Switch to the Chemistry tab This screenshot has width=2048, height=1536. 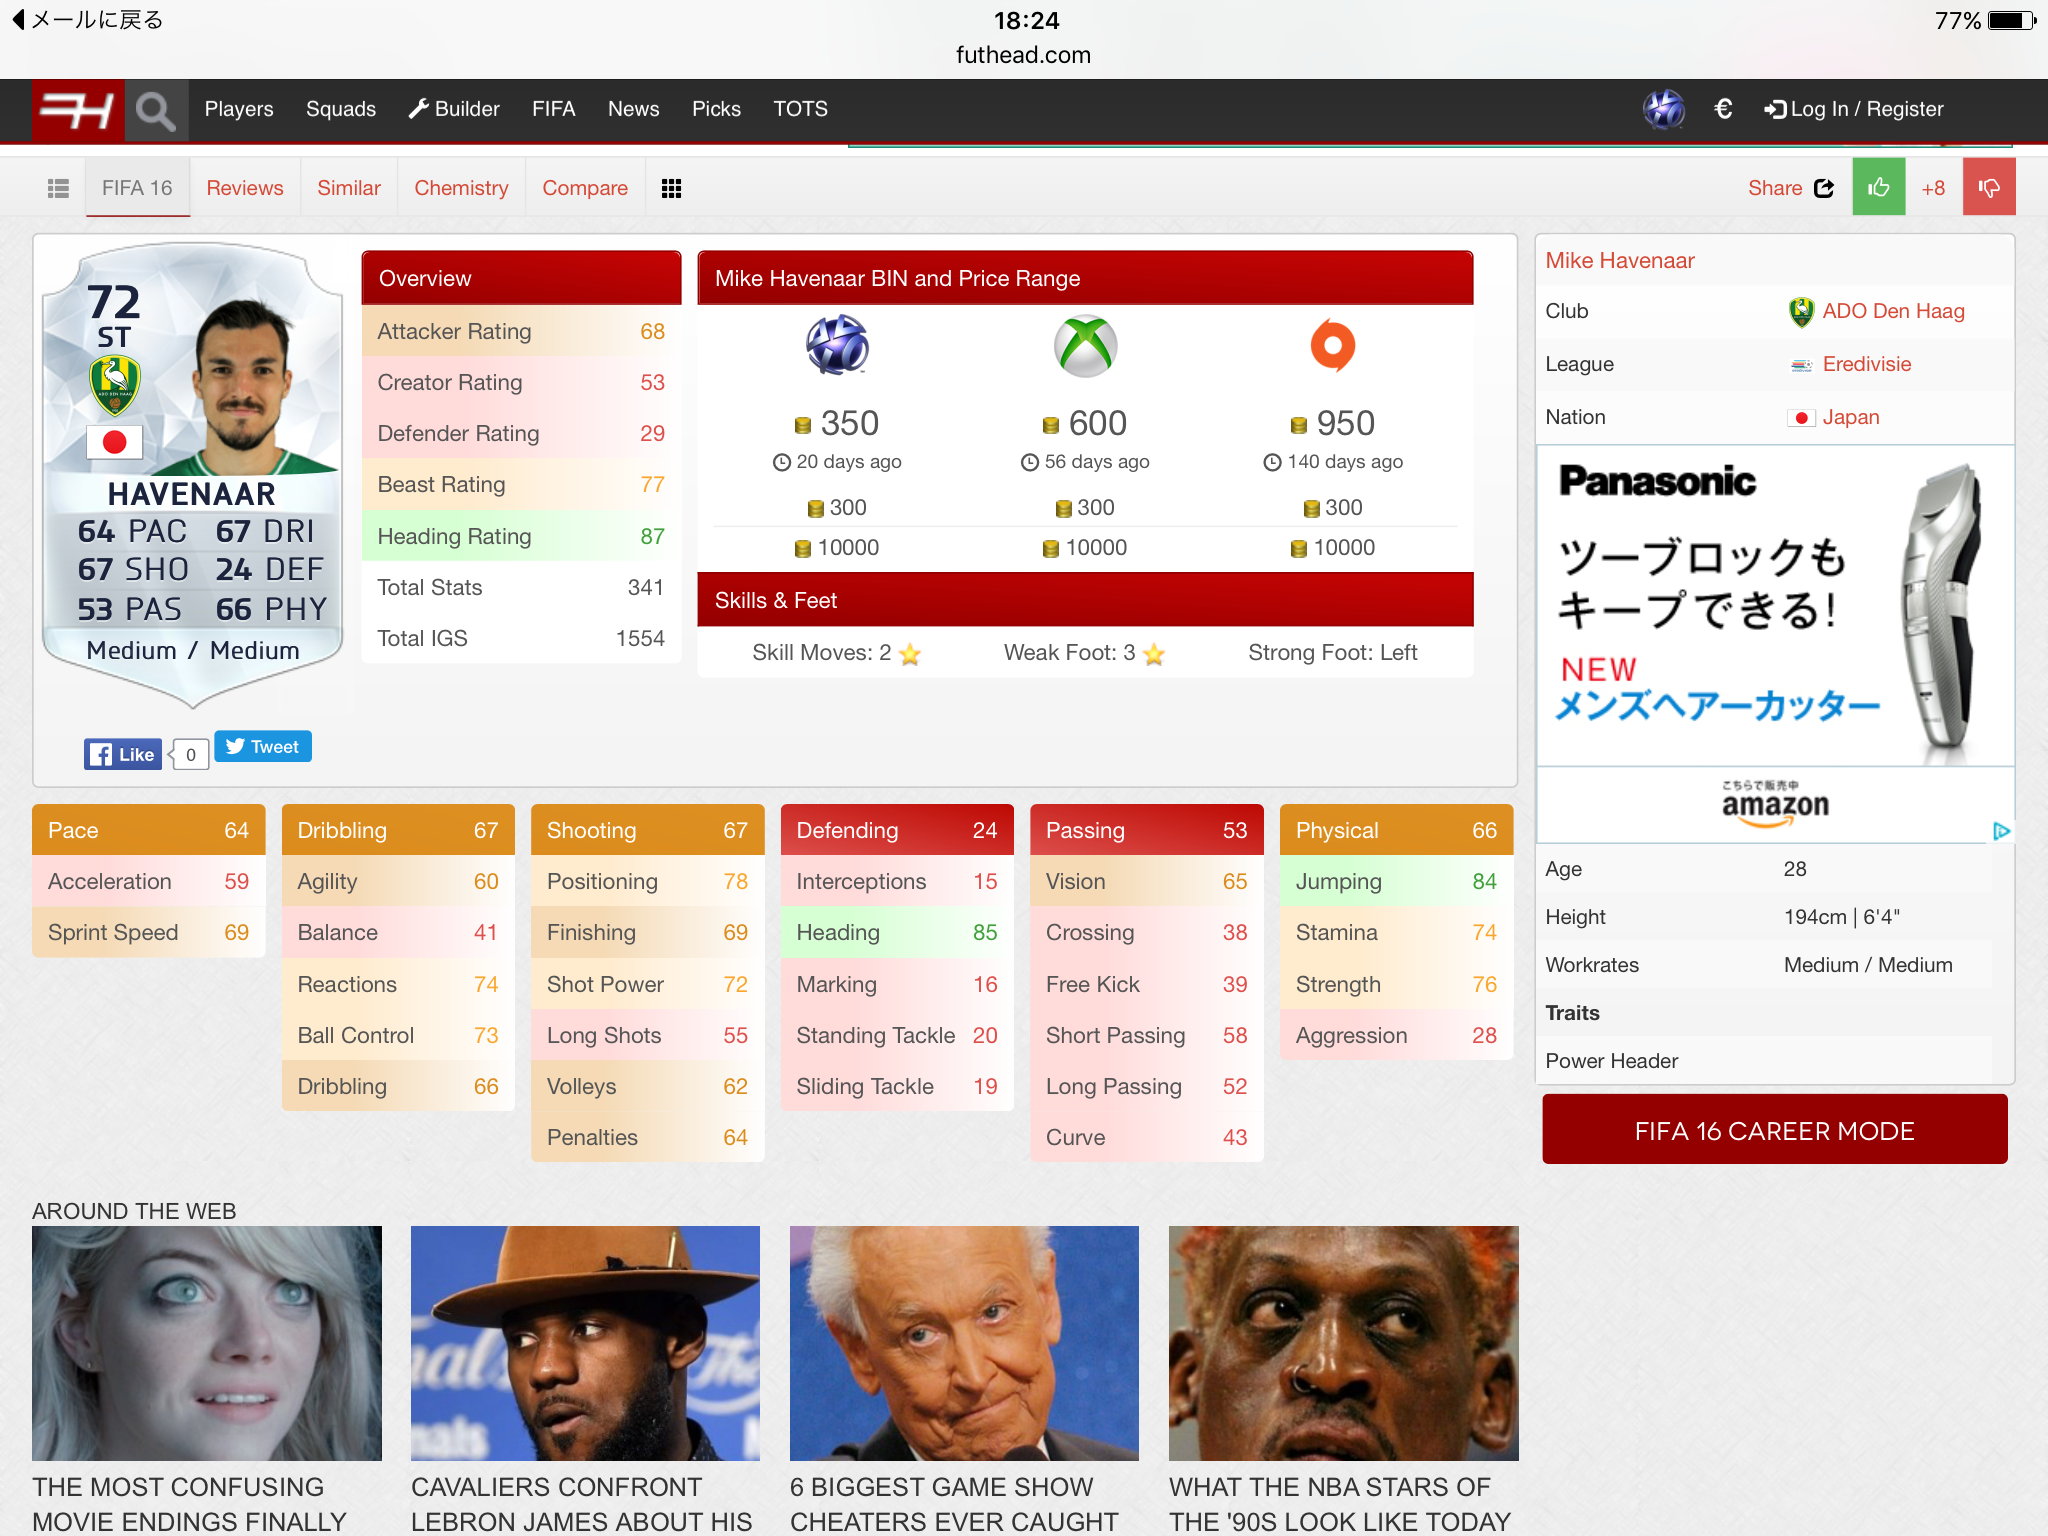pos(461,188)
